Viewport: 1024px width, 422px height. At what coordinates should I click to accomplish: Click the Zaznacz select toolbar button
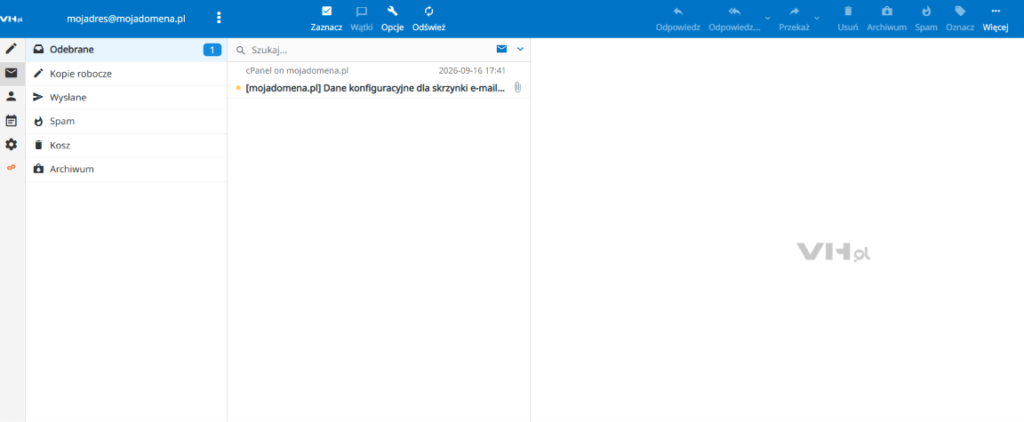pos(327,19)
